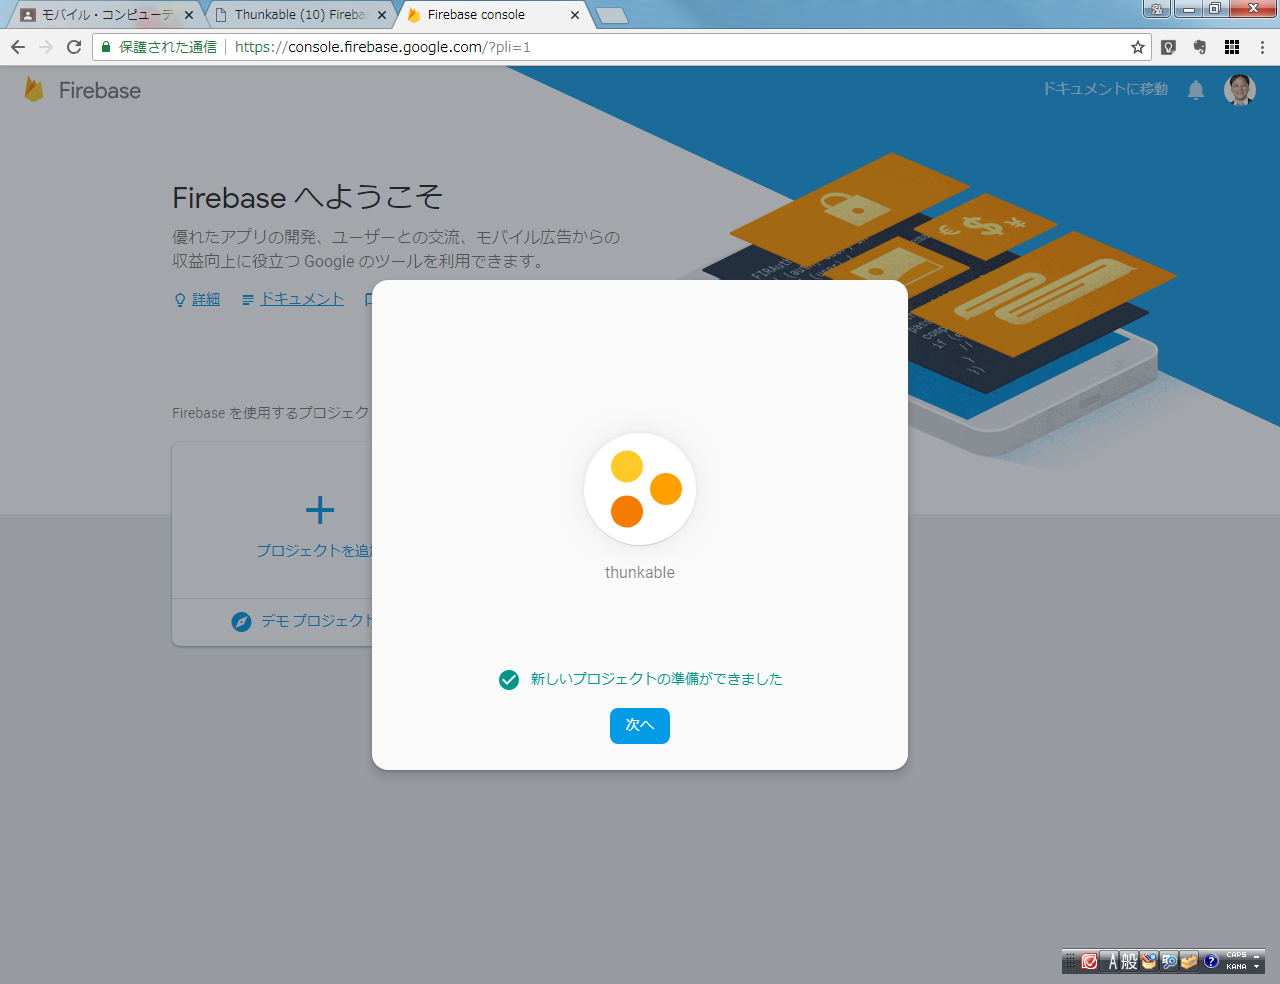
Task: Click the address bar URL
Action: tap(382, 47)
